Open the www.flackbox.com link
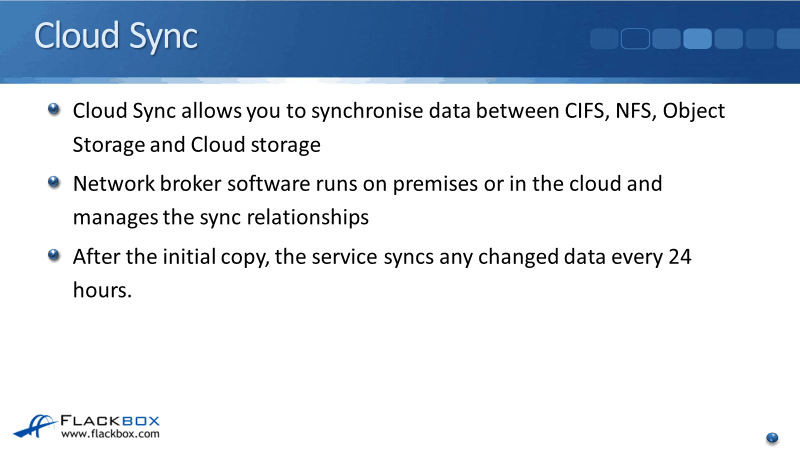Image resolution: width=800 pixels, height=450 pixels. click(110, 434)
